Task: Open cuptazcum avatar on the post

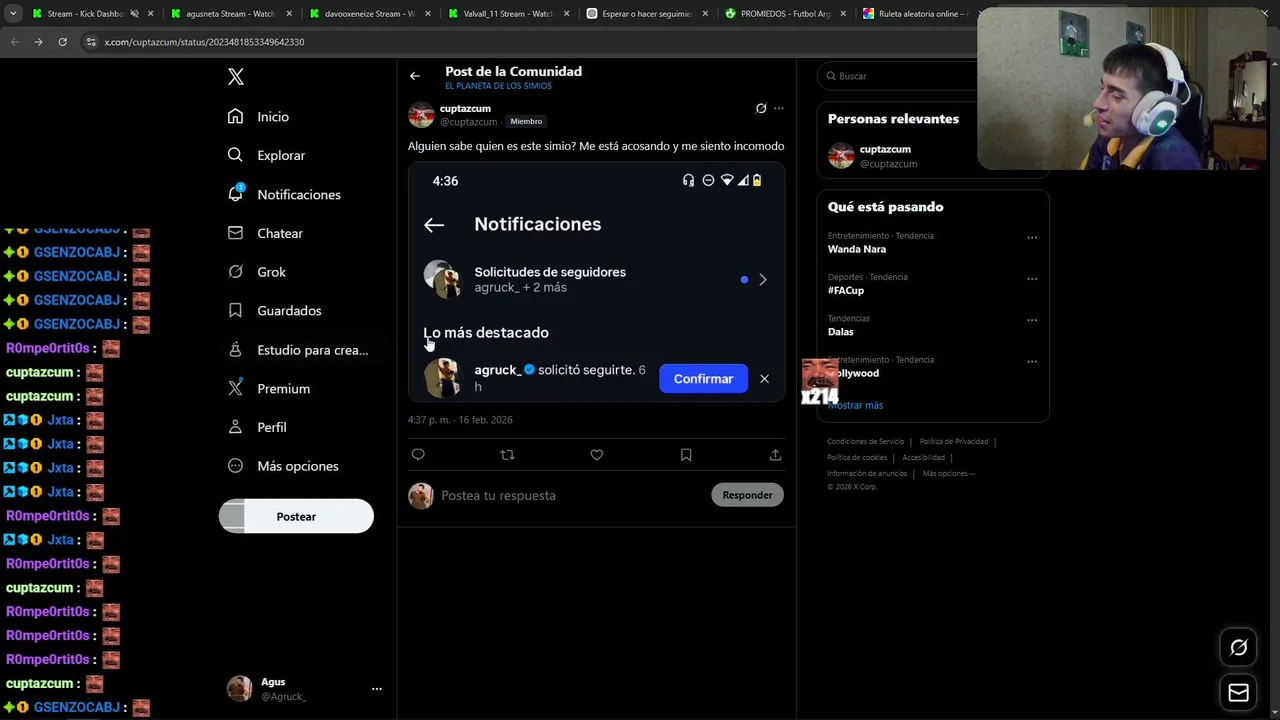Action: pyautogui.click(x=421, y=115)
